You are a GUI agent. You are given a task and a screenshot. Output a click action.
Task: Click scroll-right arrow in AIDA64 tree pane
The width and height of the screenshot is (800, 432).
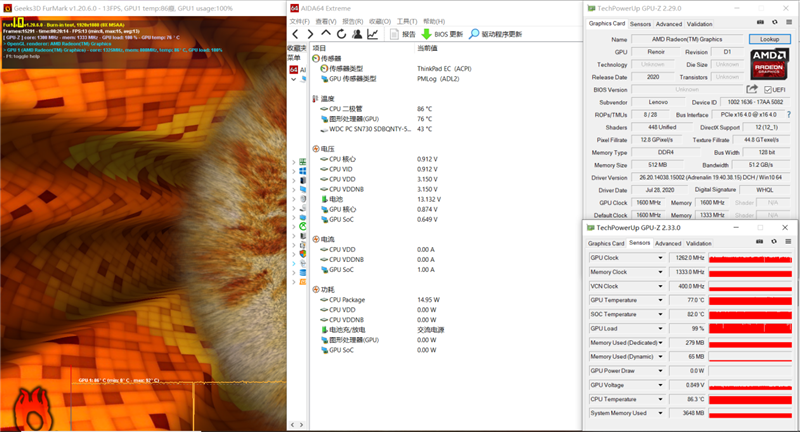302,424
